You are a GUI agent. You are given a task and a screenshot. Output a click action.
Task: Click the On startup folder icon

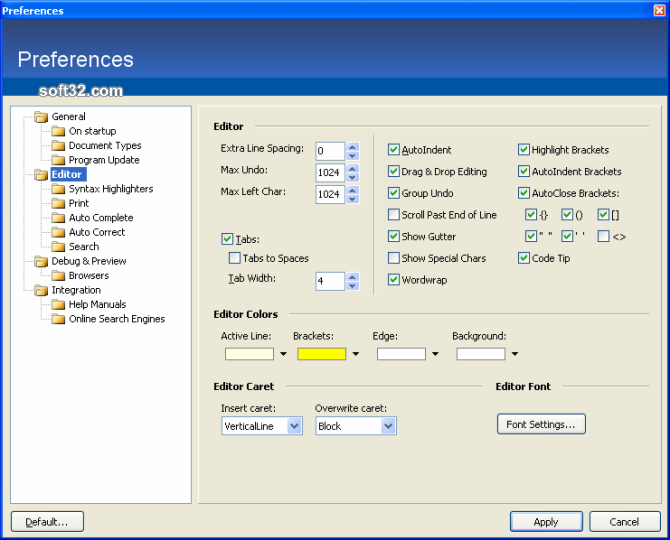click(58, 131)
